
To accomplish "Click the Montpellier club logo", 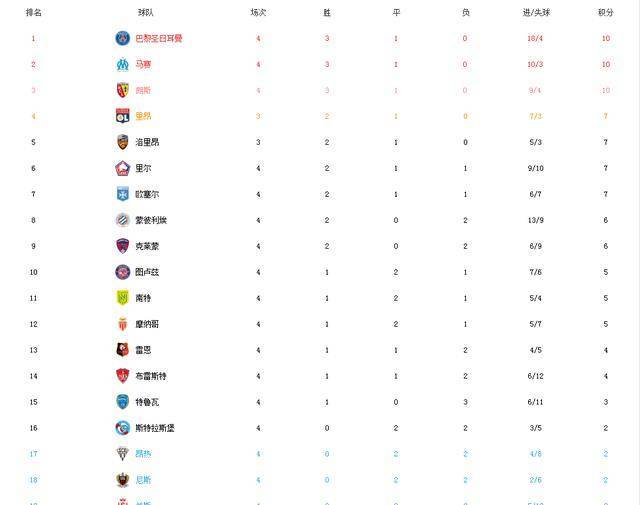I will [x=122, y=220].
